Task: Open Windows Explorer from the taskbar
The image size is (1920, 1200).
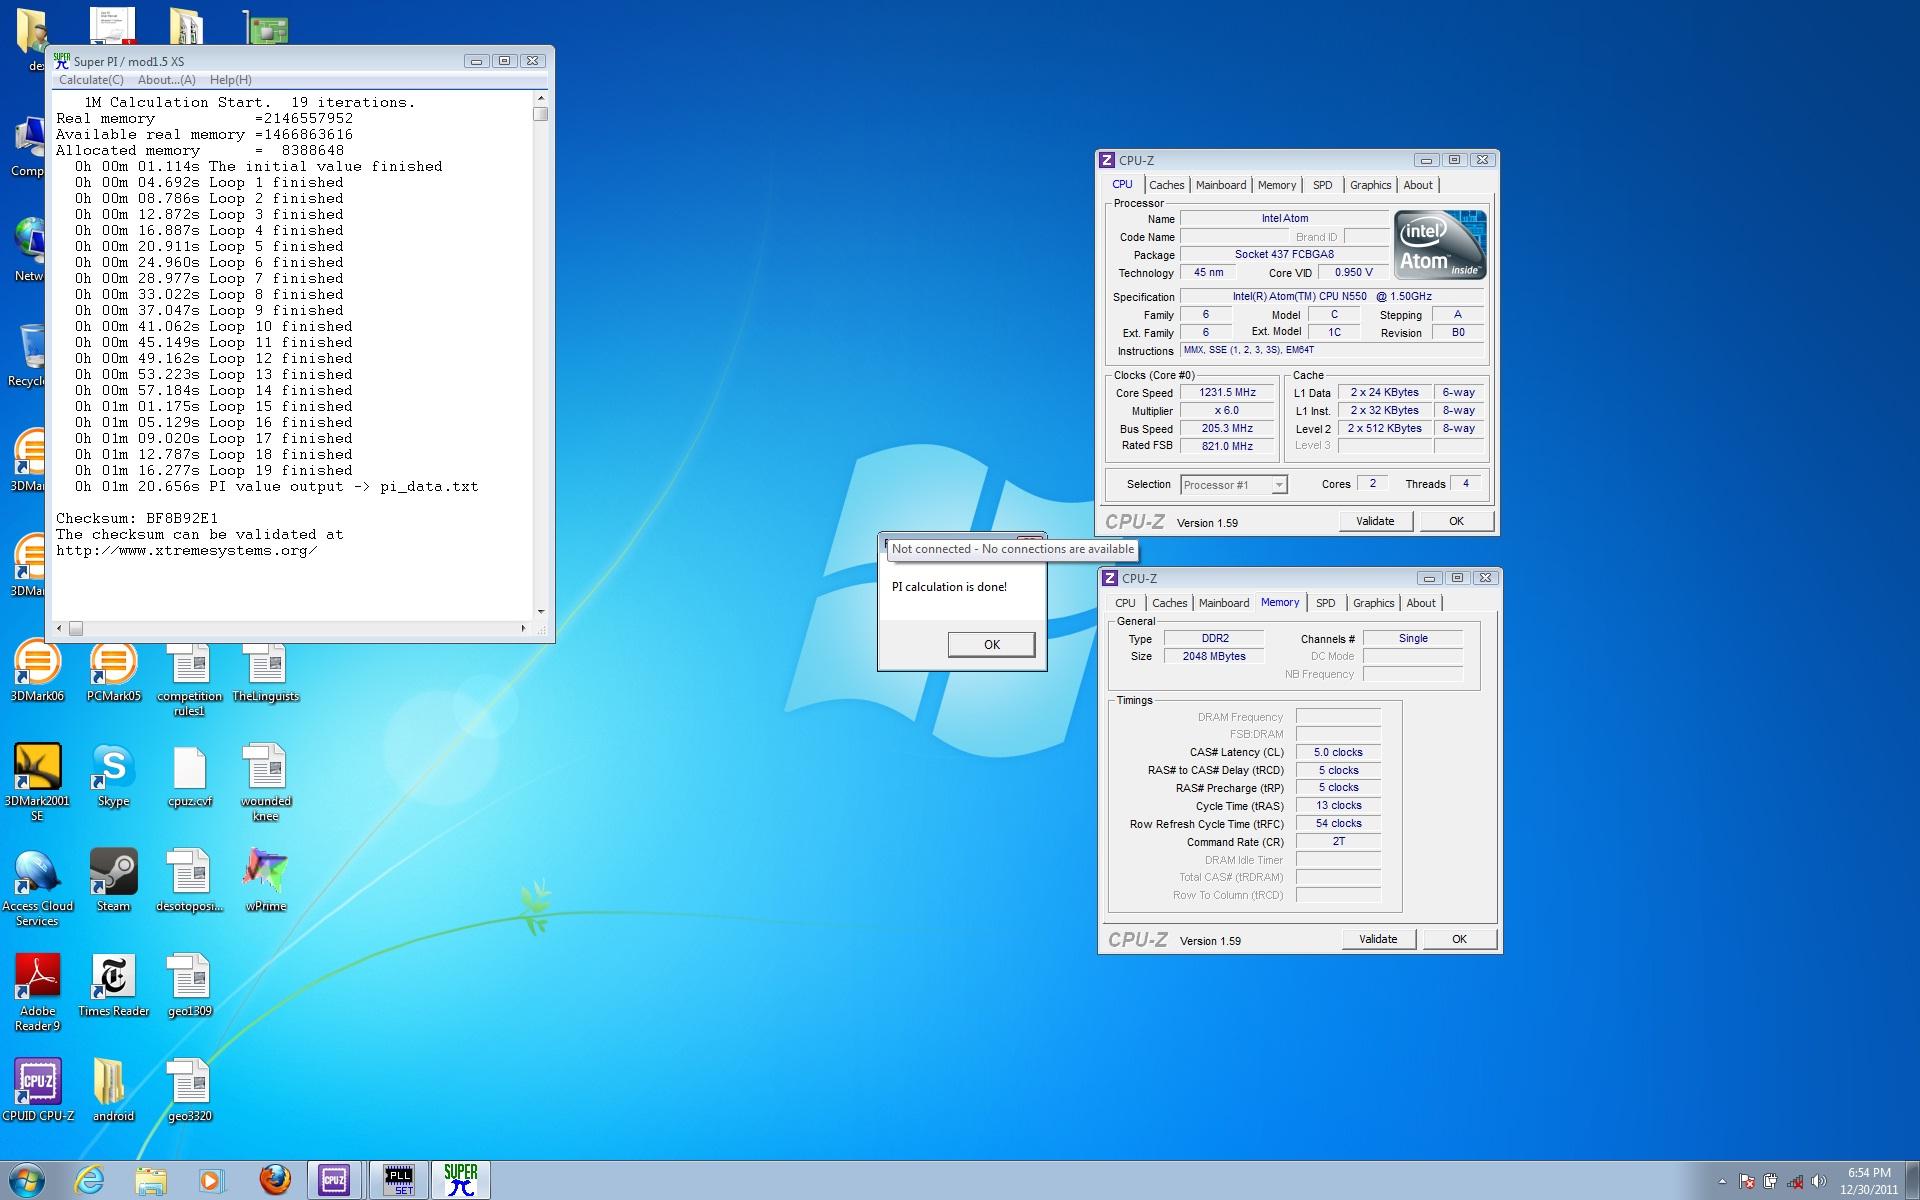Action: [151, 1180]
